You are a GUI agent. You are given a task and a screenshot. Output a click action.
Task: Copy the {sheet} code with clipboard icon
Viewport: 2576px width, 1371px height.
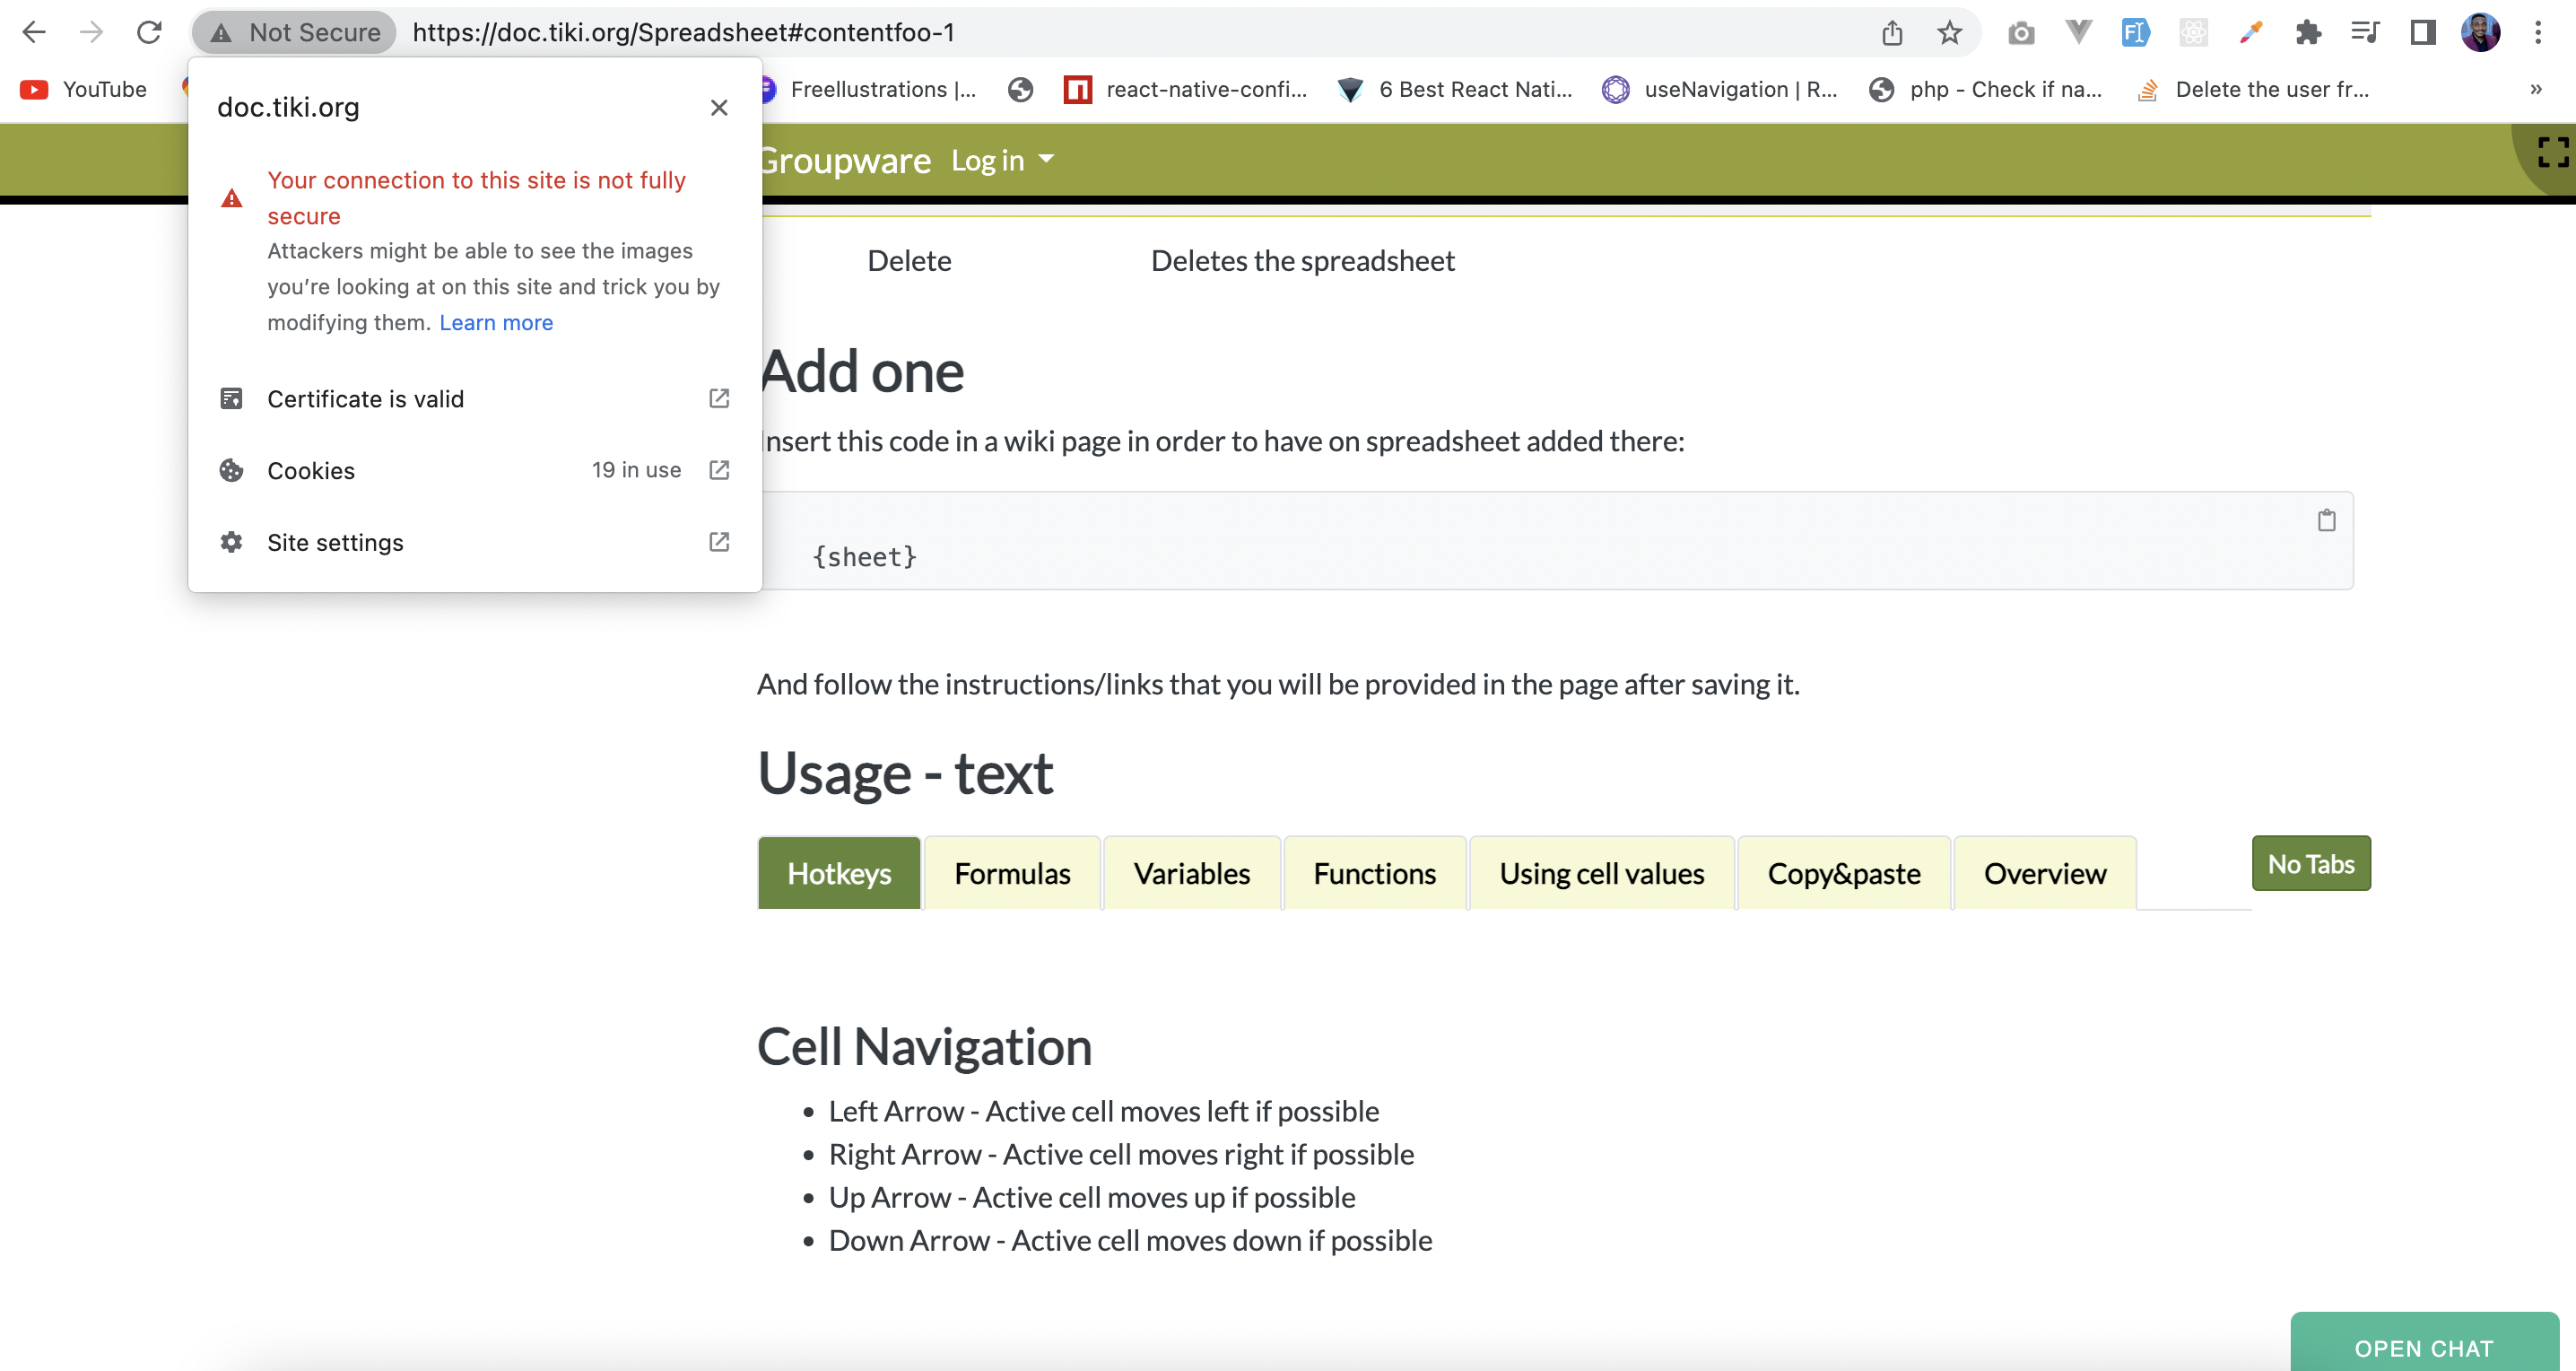(x=2326, y=520)
